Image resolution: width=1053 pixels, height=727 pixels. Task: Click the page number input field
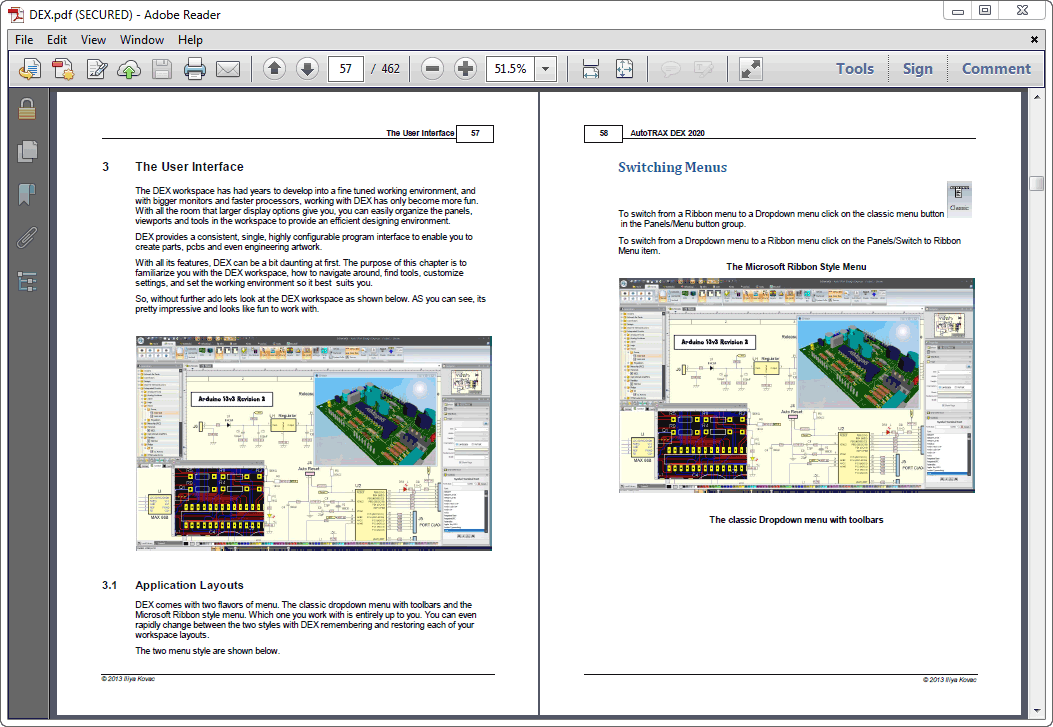(x=345, y=69)
